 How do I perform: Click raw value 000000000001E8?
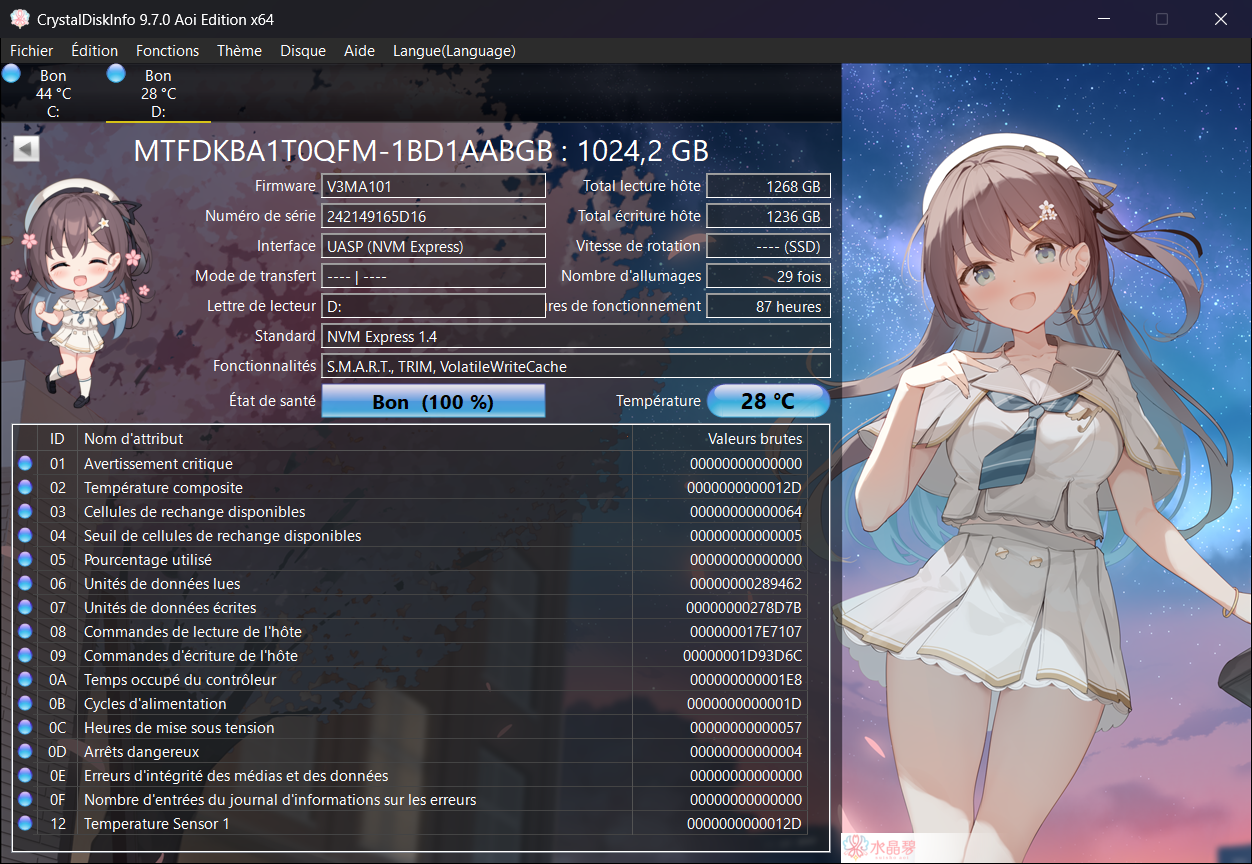746,680
